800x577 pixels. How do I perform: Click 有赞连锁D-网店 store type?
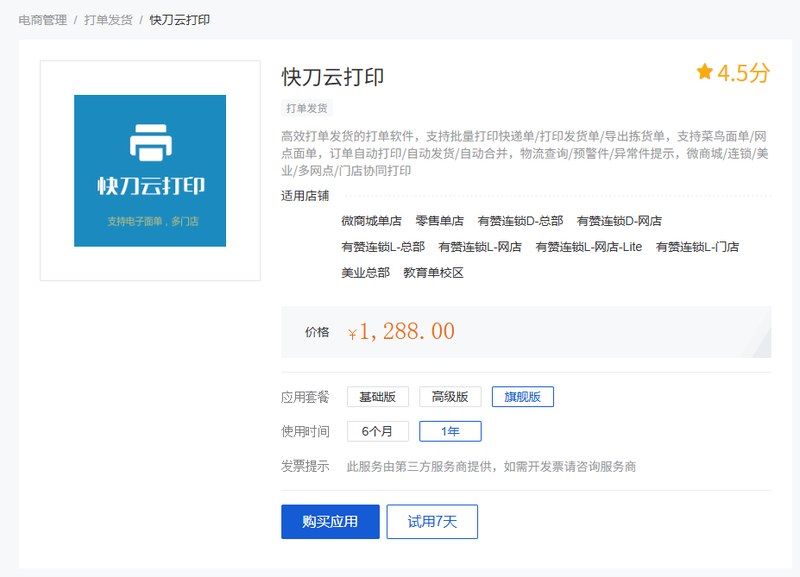tap(619, 221)
